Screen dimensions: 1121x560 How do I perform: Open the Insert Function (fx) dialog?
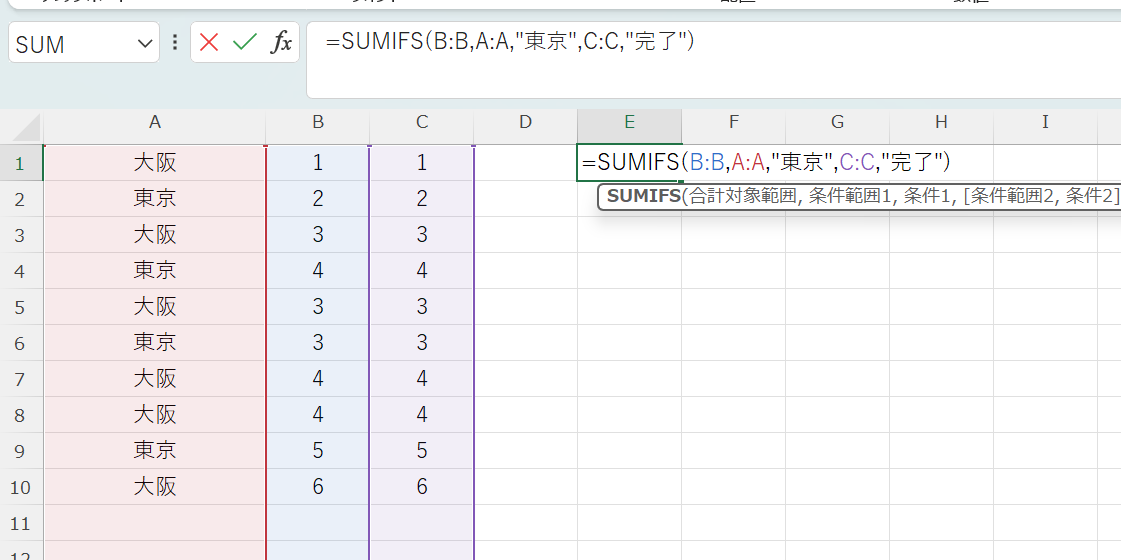pos(281,43)
